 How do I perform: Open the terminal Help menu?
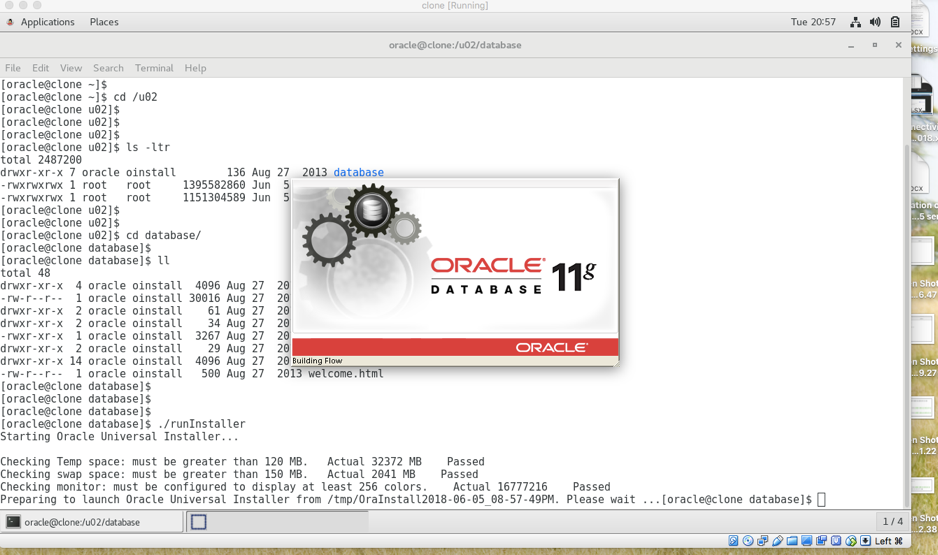pos(195,68)
